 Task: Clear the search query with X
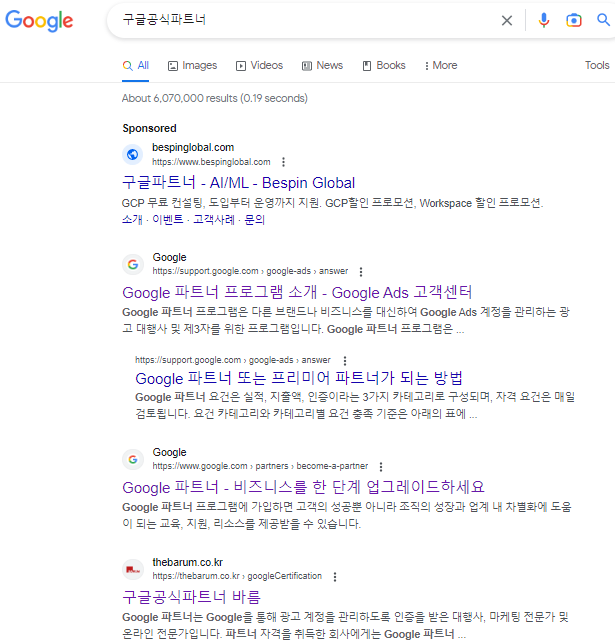pyautogui.click(x=507, y=20)
